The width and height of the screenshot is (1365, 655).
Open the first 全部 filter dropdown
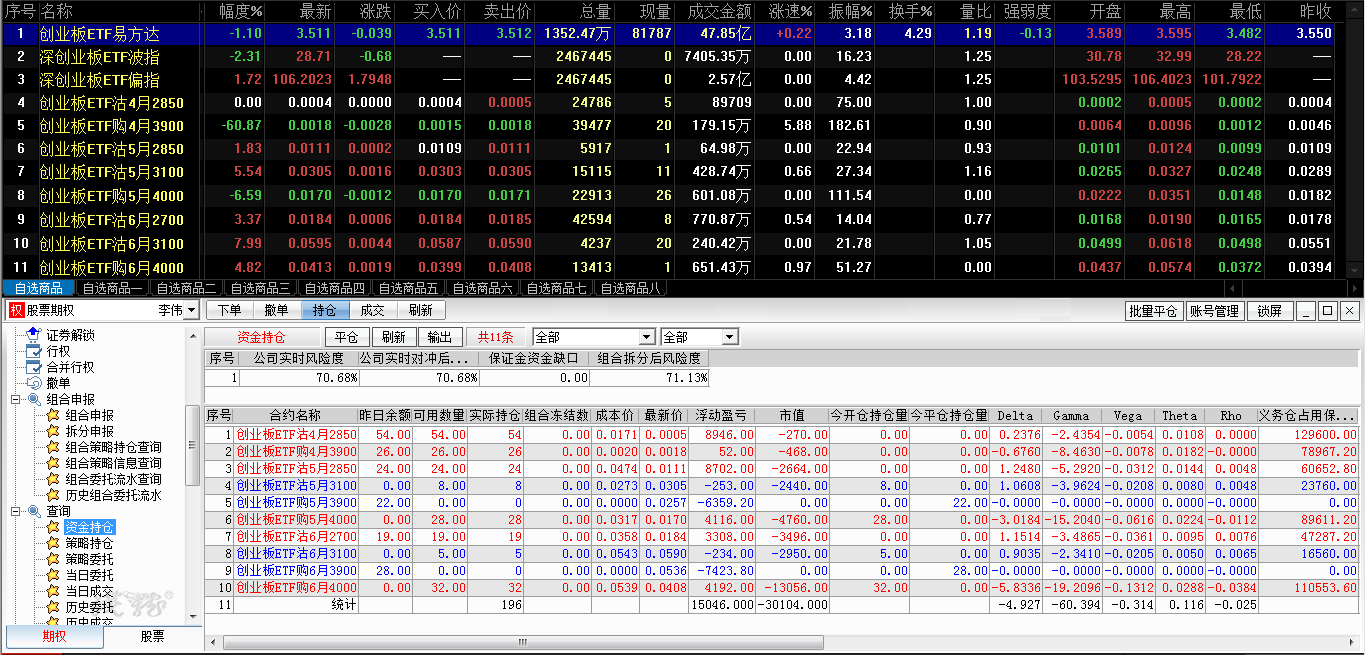[x=646, y=338]
